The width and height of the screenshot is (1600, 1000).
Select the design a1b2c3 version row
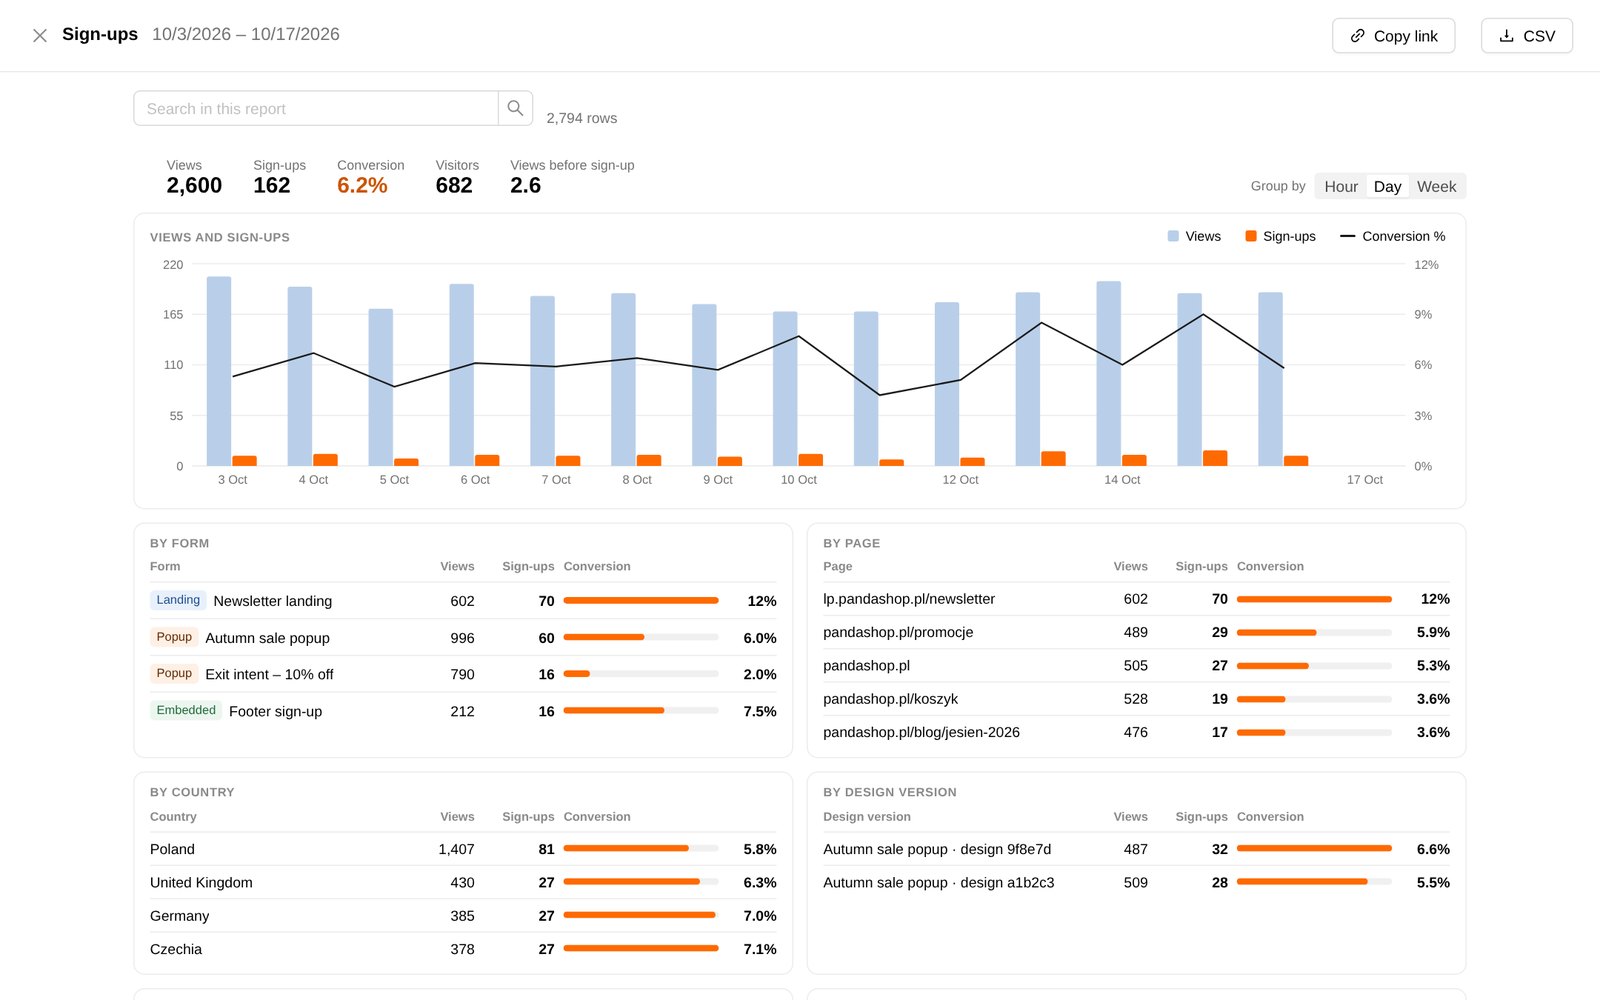(1136, 882)
